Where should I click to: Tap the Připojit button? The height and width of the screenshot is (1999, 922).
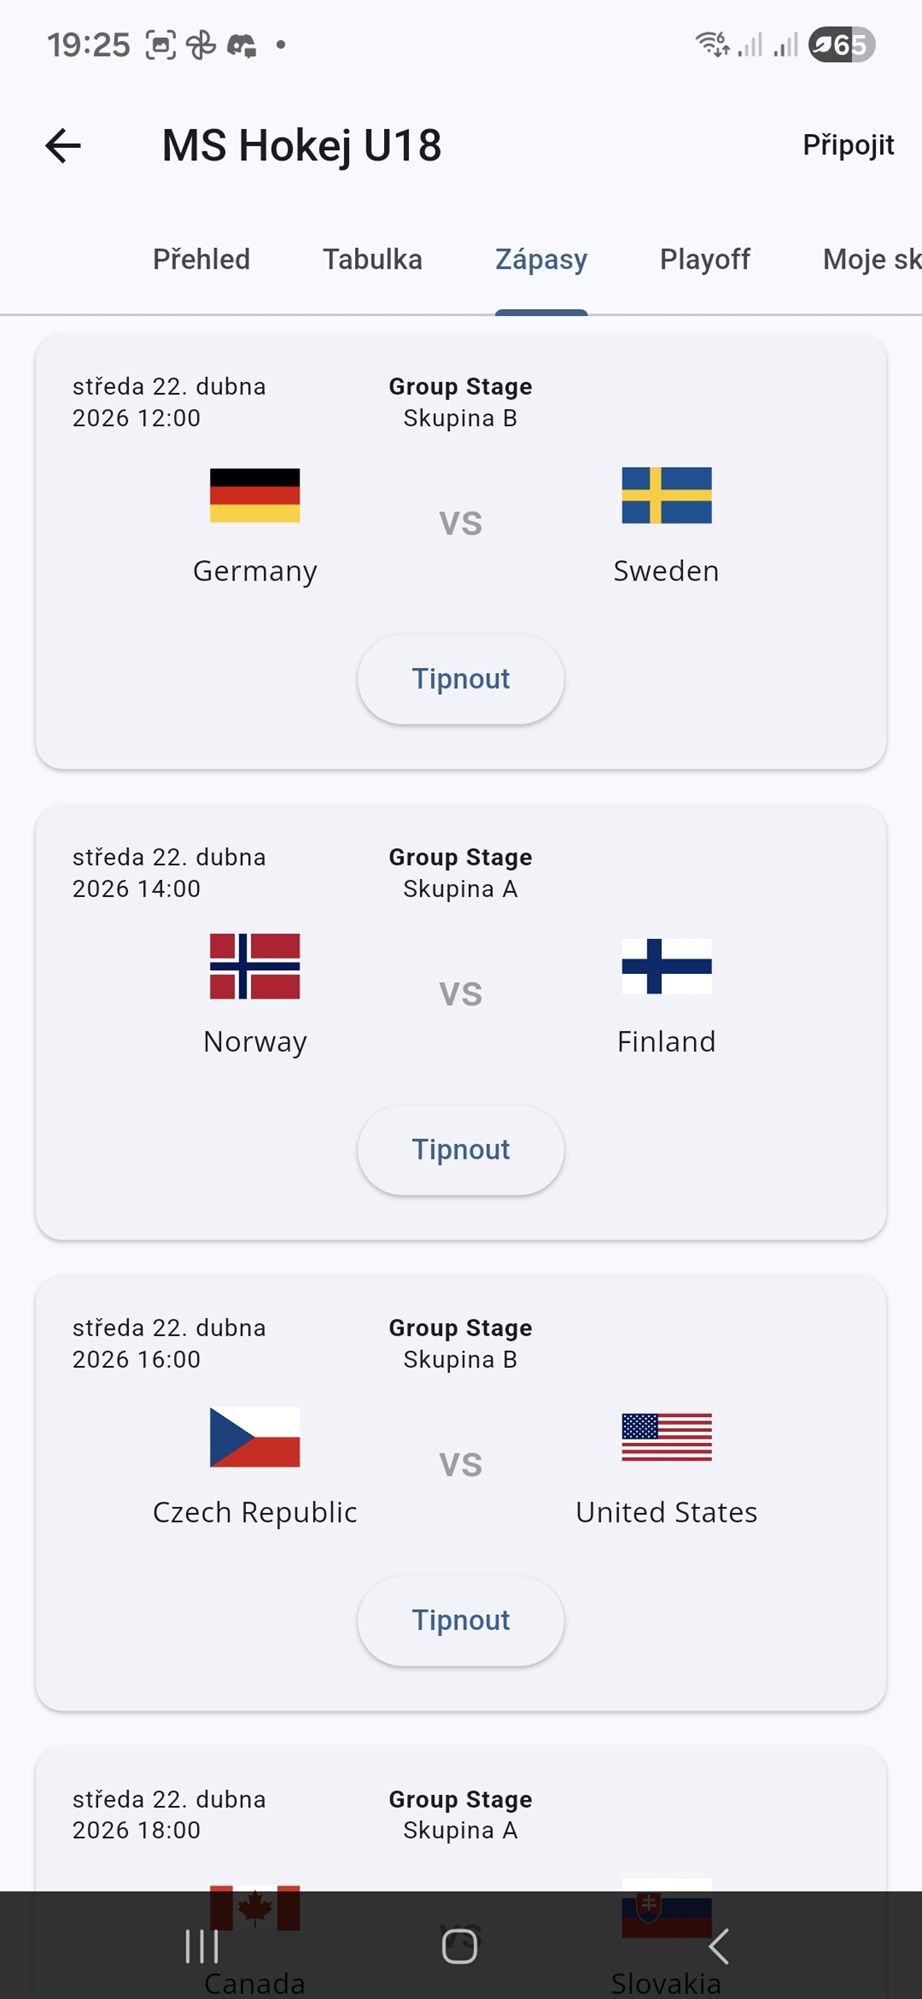[848, 145]
